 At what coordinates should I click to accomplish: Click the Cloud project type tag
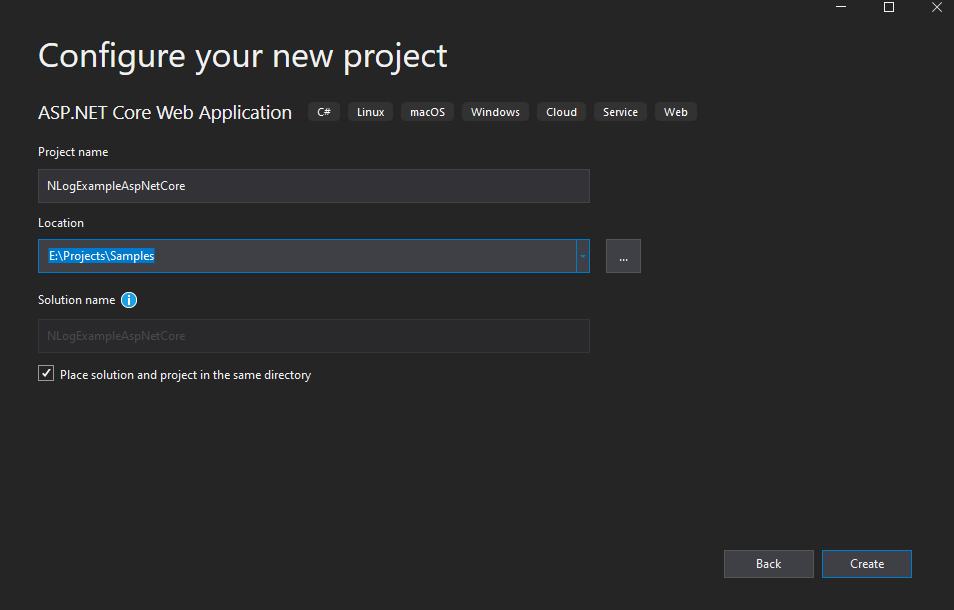[561, 112]
